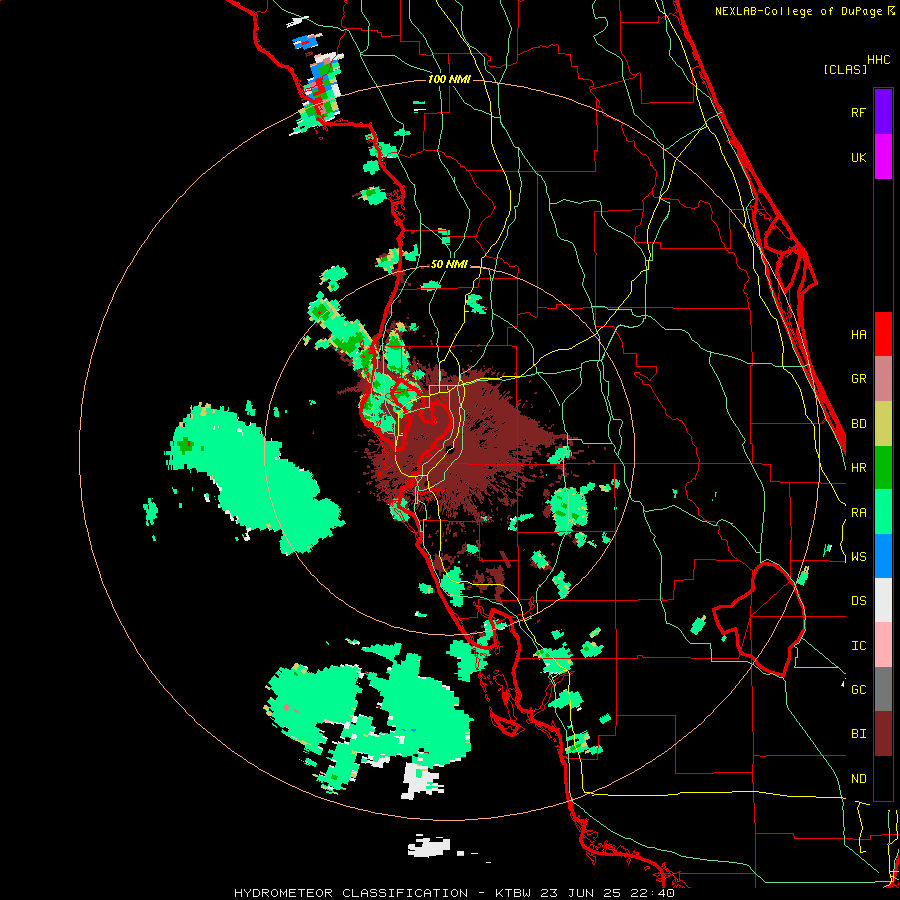Select the BD yellow-tan legend swatch

click(883, 423)
